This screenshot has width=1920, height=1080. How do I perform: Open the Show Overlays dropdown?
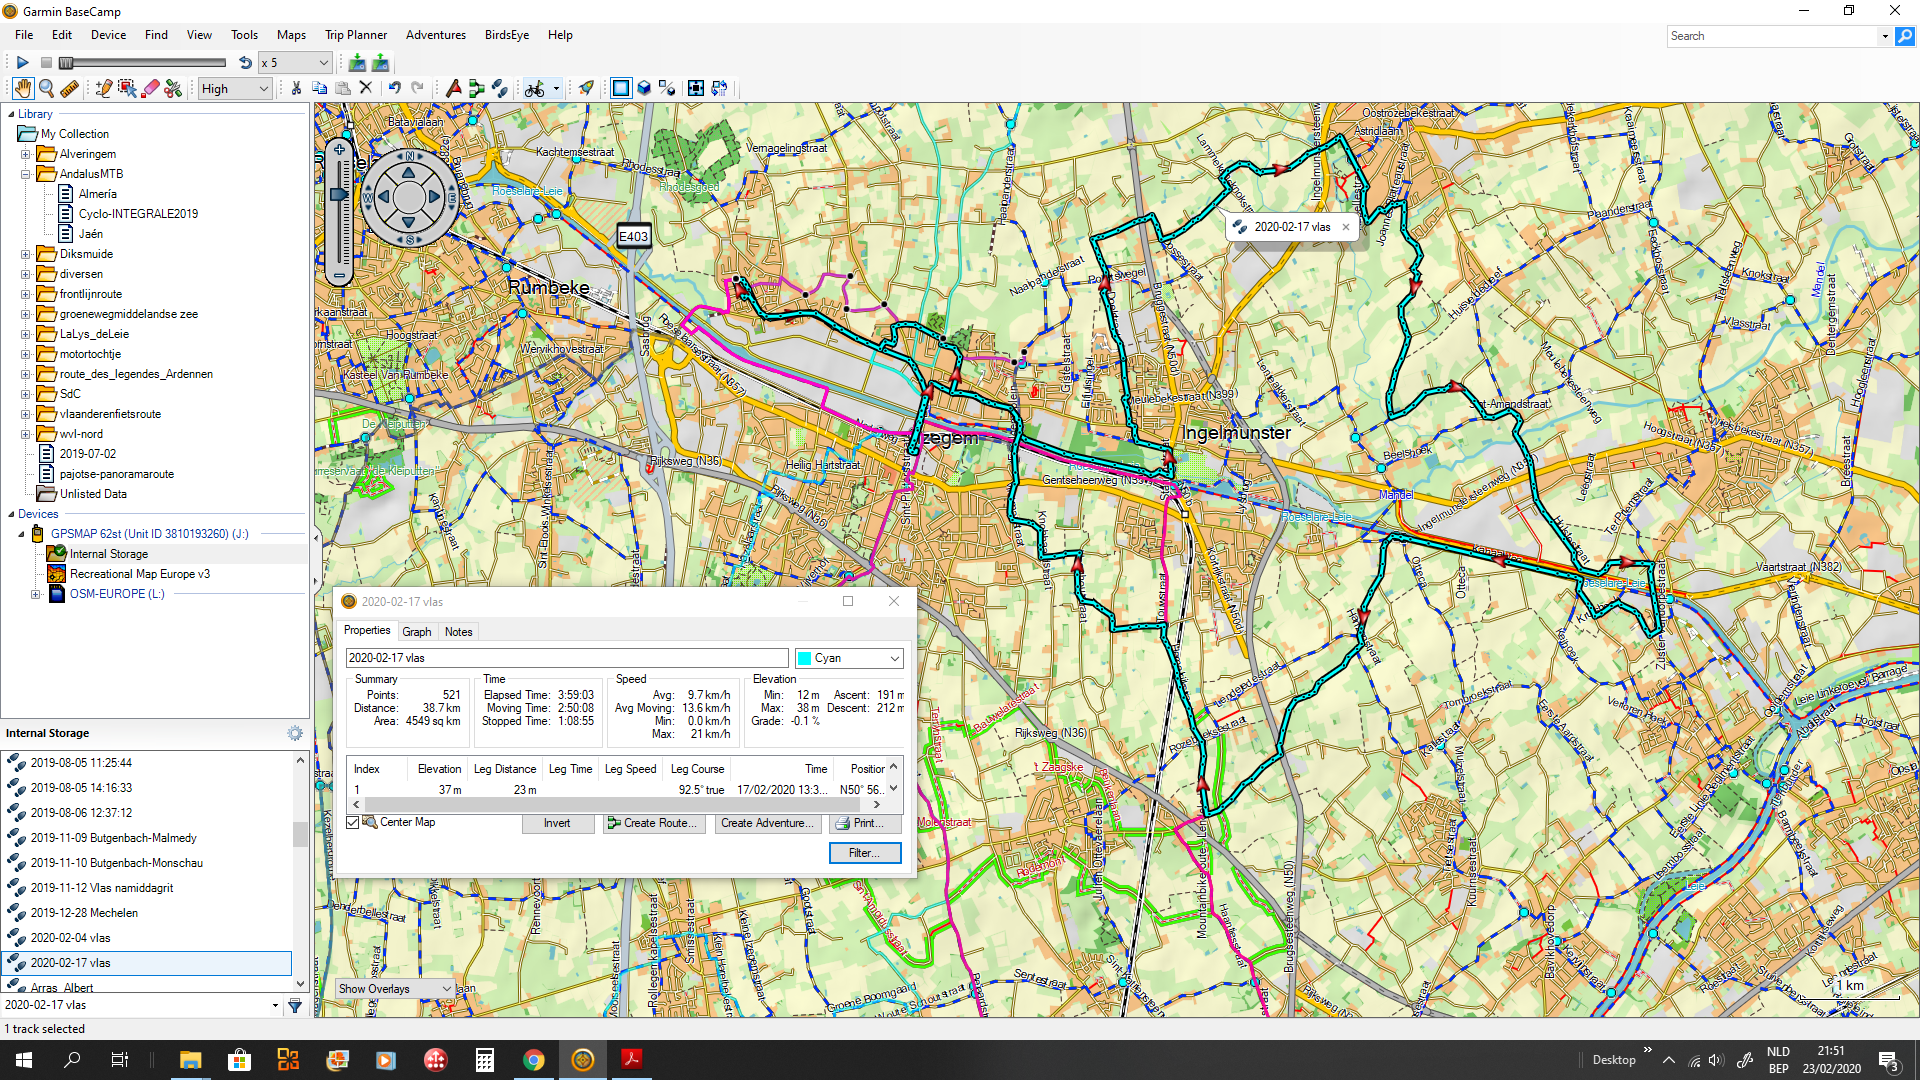395,989
